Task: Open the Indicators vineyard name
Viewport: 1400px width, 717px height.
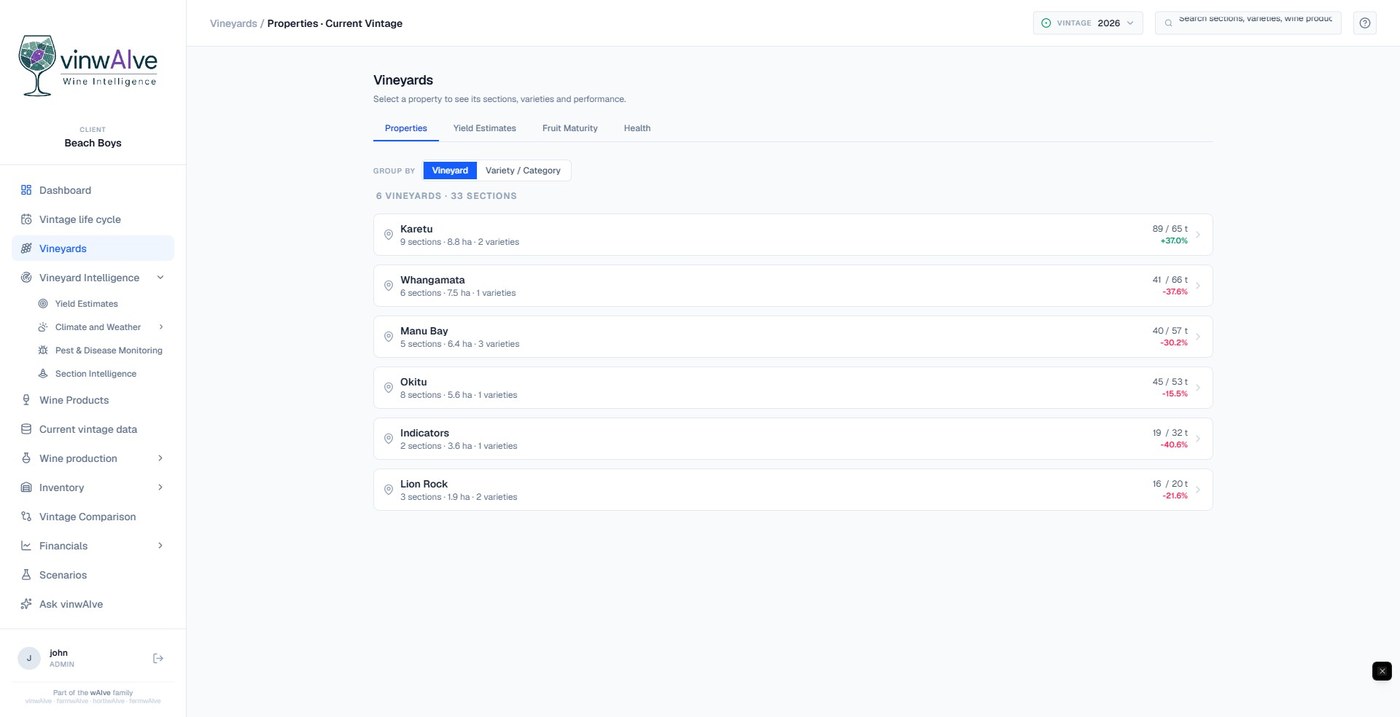Action: pyautogui.click(x=424, y=433)
